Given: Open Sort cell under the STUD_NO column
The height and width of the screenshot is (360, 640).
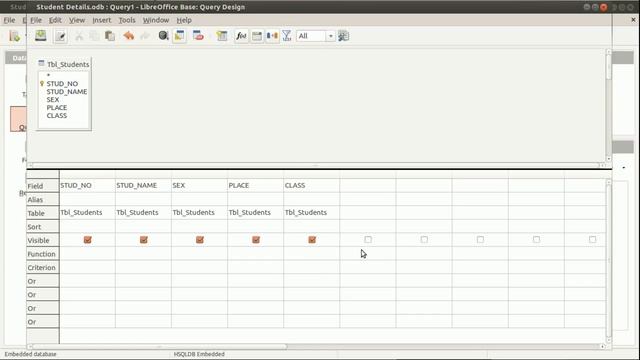Looking at the screenshot, I should [87, 227].
